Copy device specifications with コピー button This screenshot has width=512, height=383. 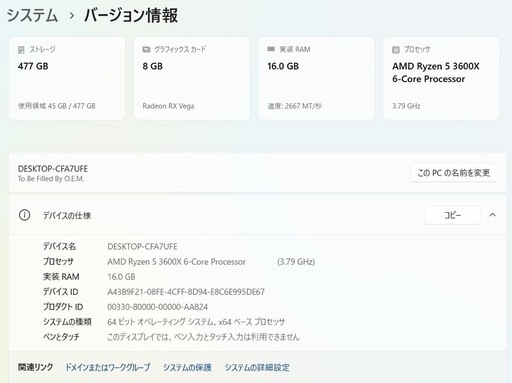tap(452, 215)
